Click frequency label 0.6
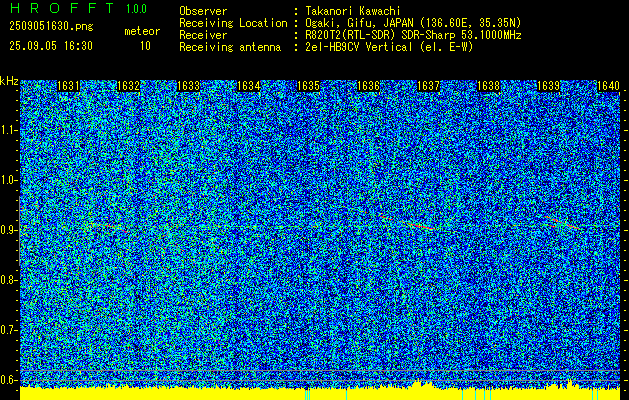The image size is (629, 400). coord(8,380)
